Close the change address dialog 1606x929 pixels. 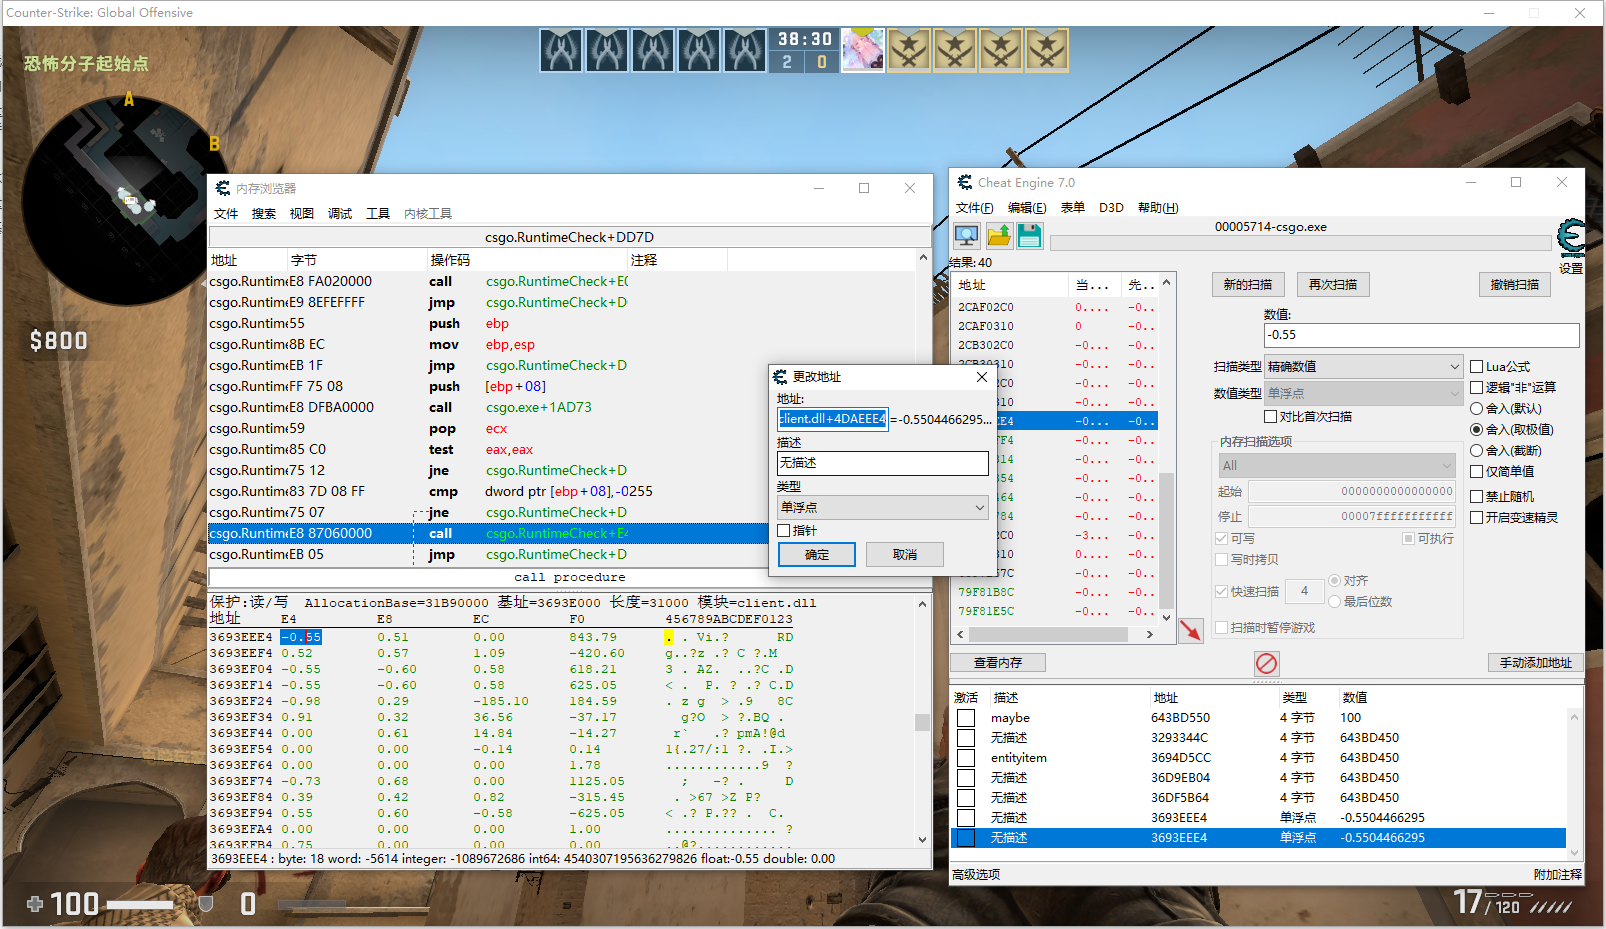(x=982, y=377)
